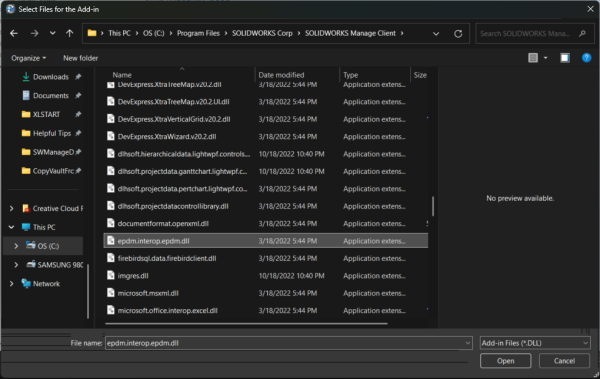Open Downloads in Quick access
The width and height of the screenshot is (600, 379).
tap(51, 77)
